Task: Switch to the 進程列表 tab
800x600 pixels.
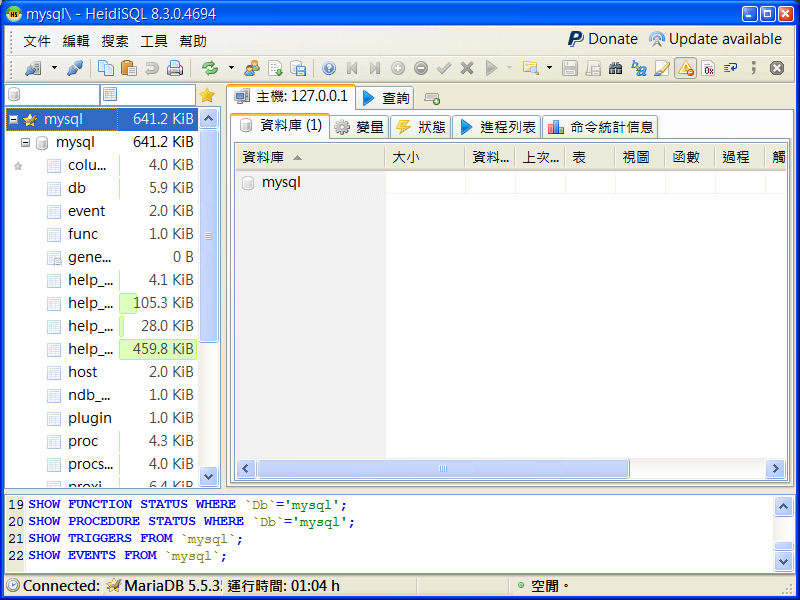Action: point(497,127)
